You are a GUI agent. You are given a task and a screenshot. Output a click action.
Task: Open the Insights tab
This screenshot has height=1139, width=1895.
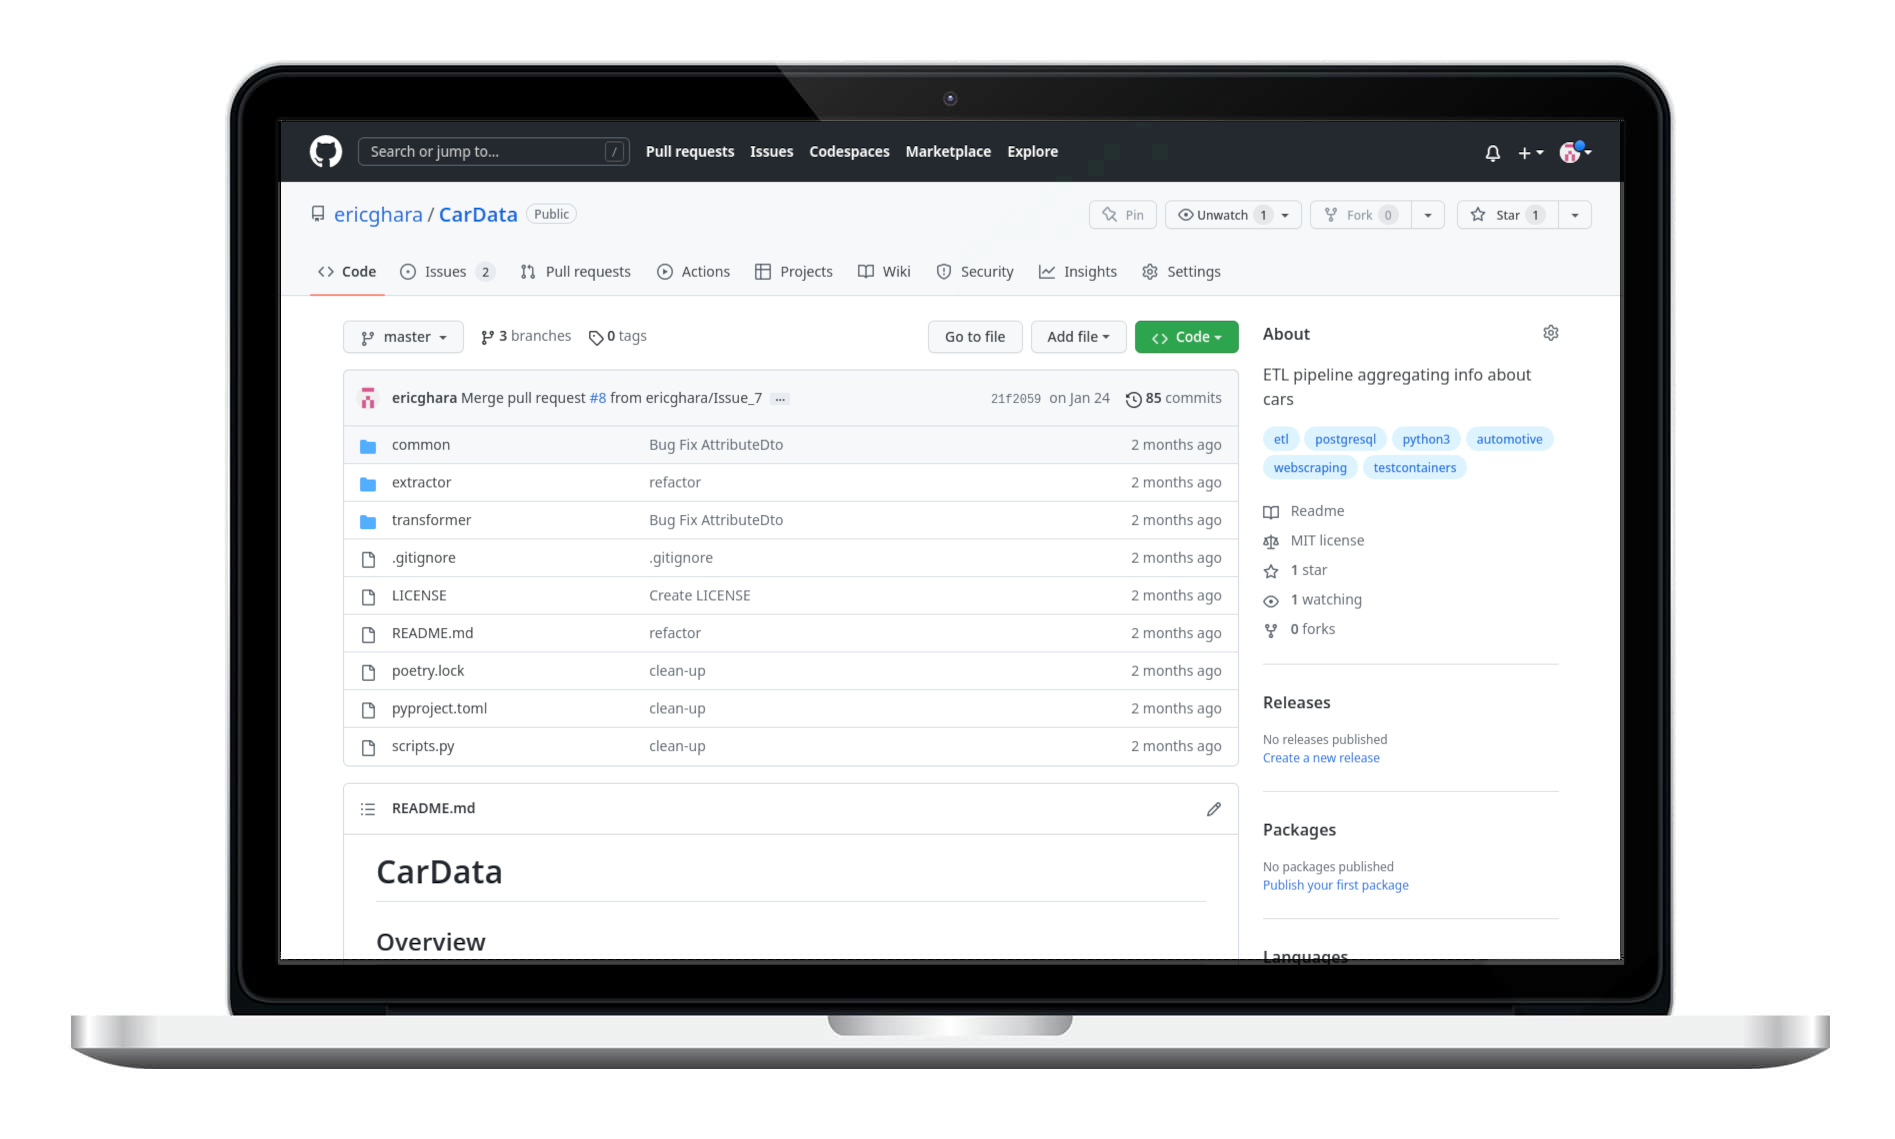click(x=1078, y=272)
